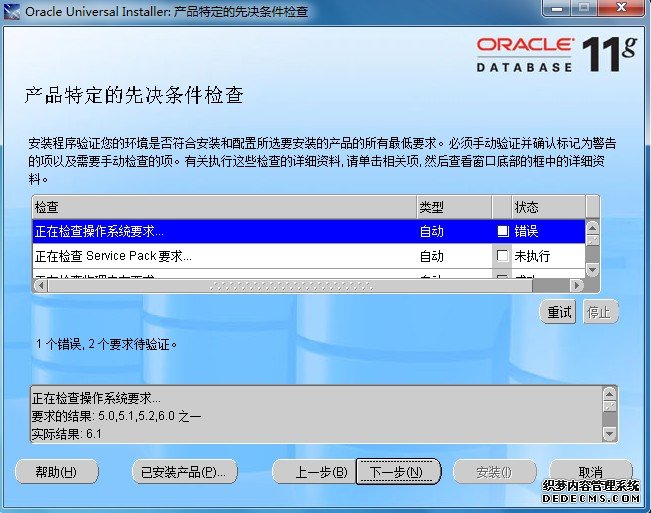651x513 pixels.
Task: Open 帮助(H) help
Action: [x=57, y=472]
